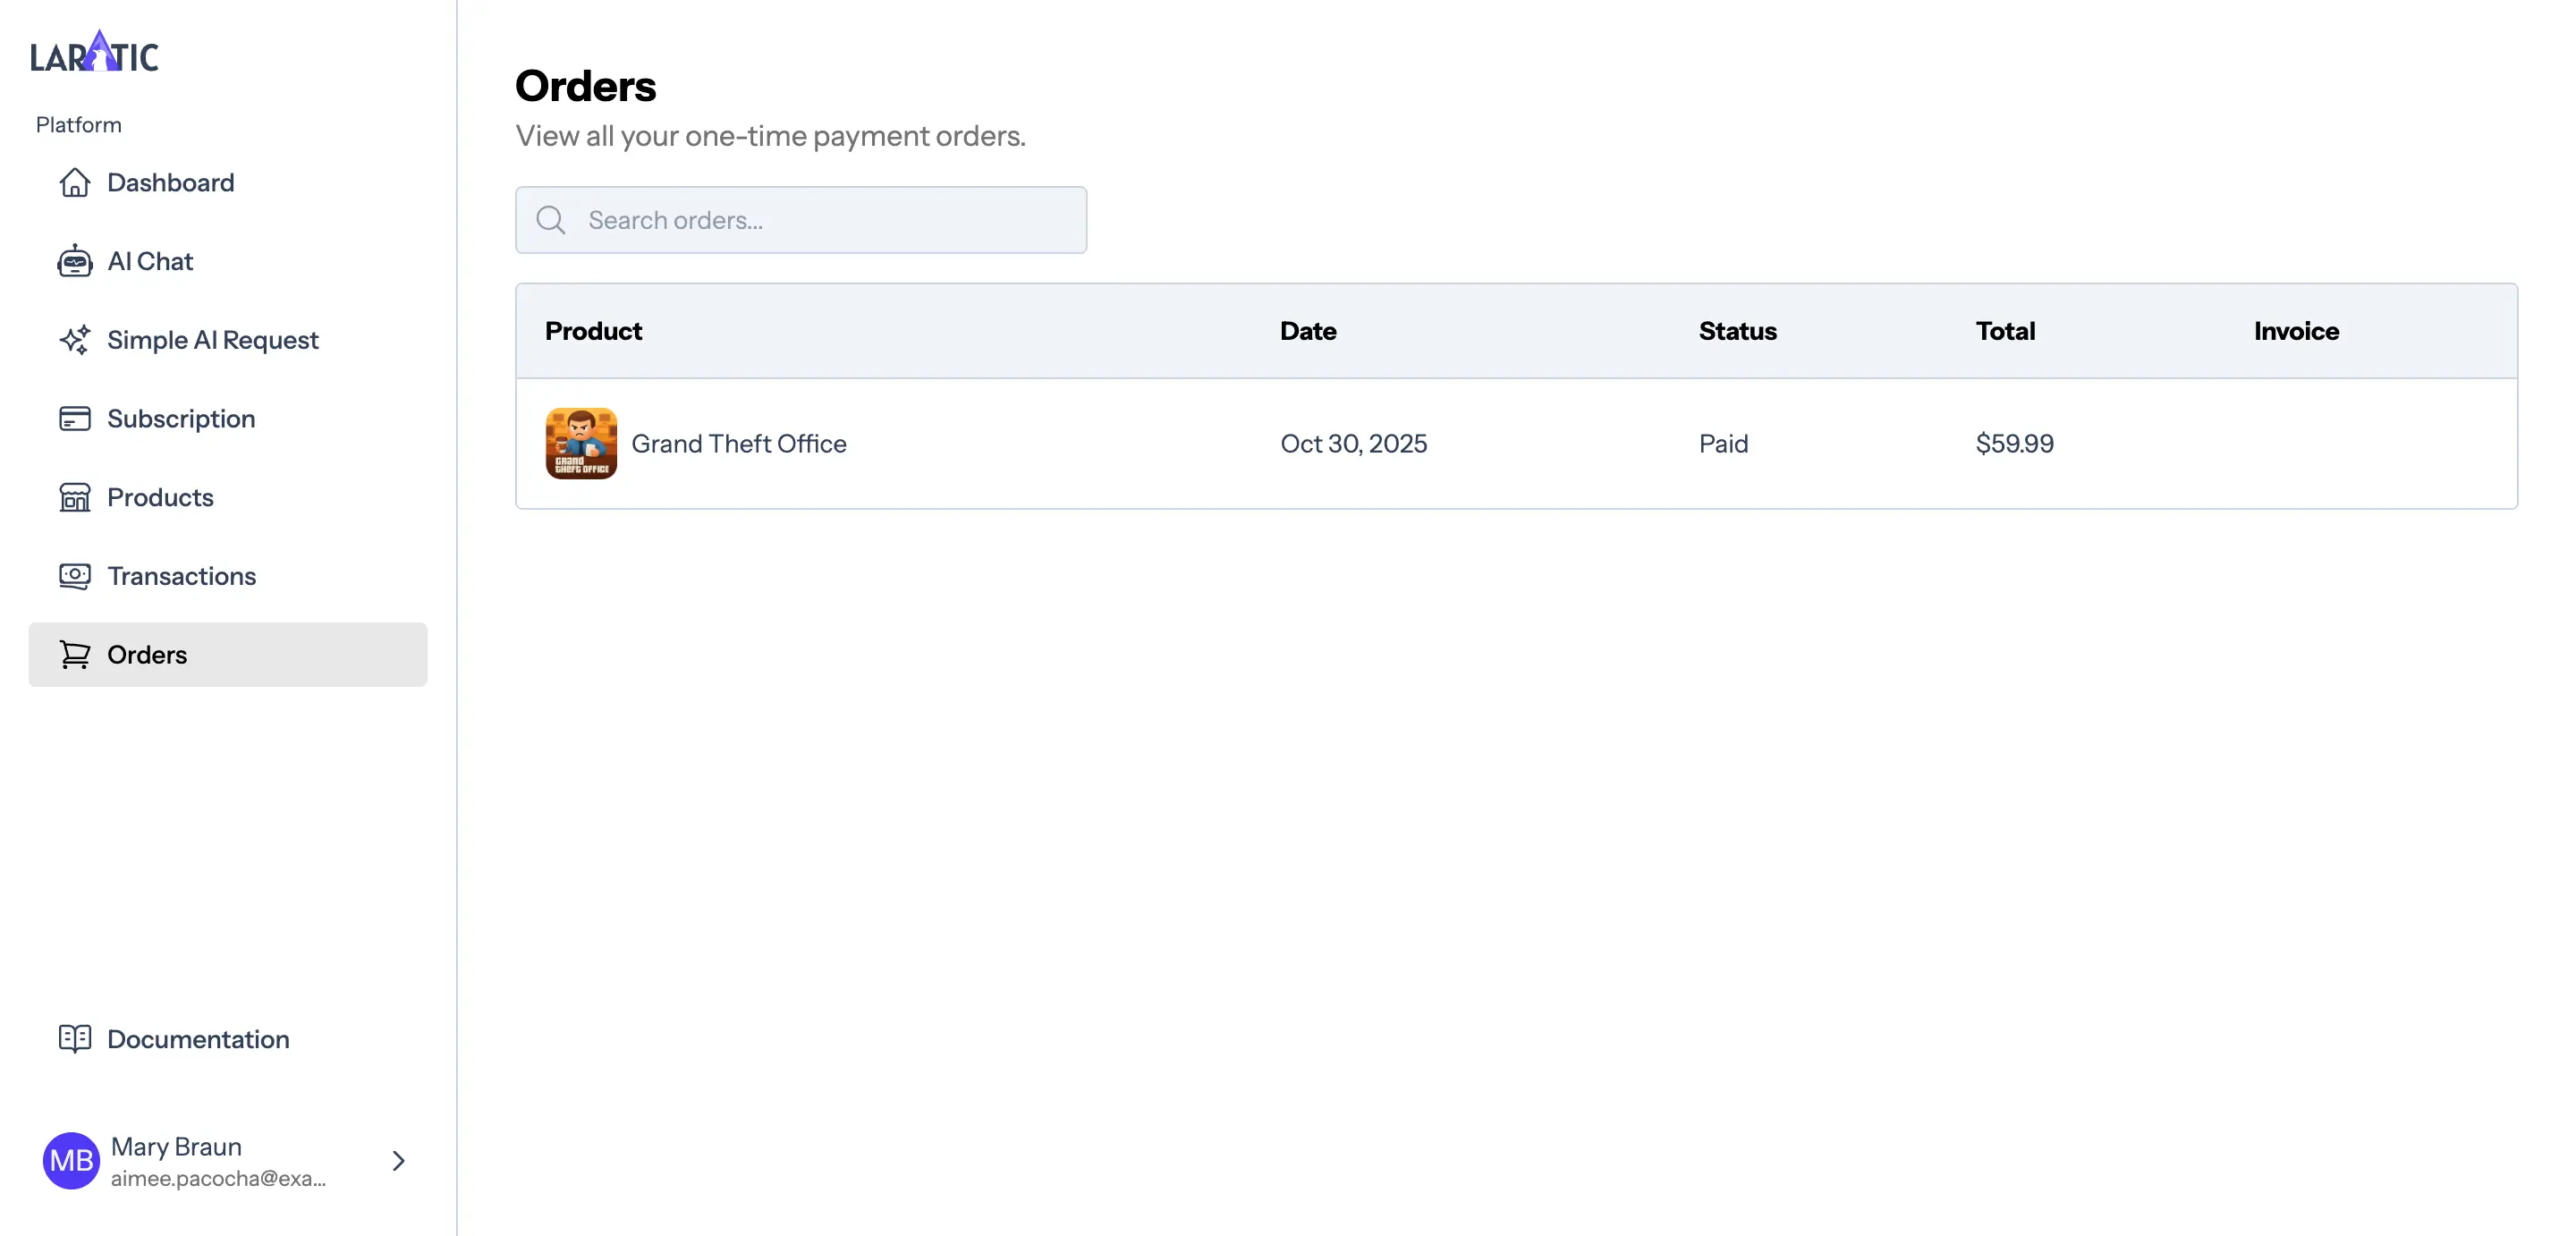
Task: Open the Transactions page in sidebar
Action: coord(181,576)
